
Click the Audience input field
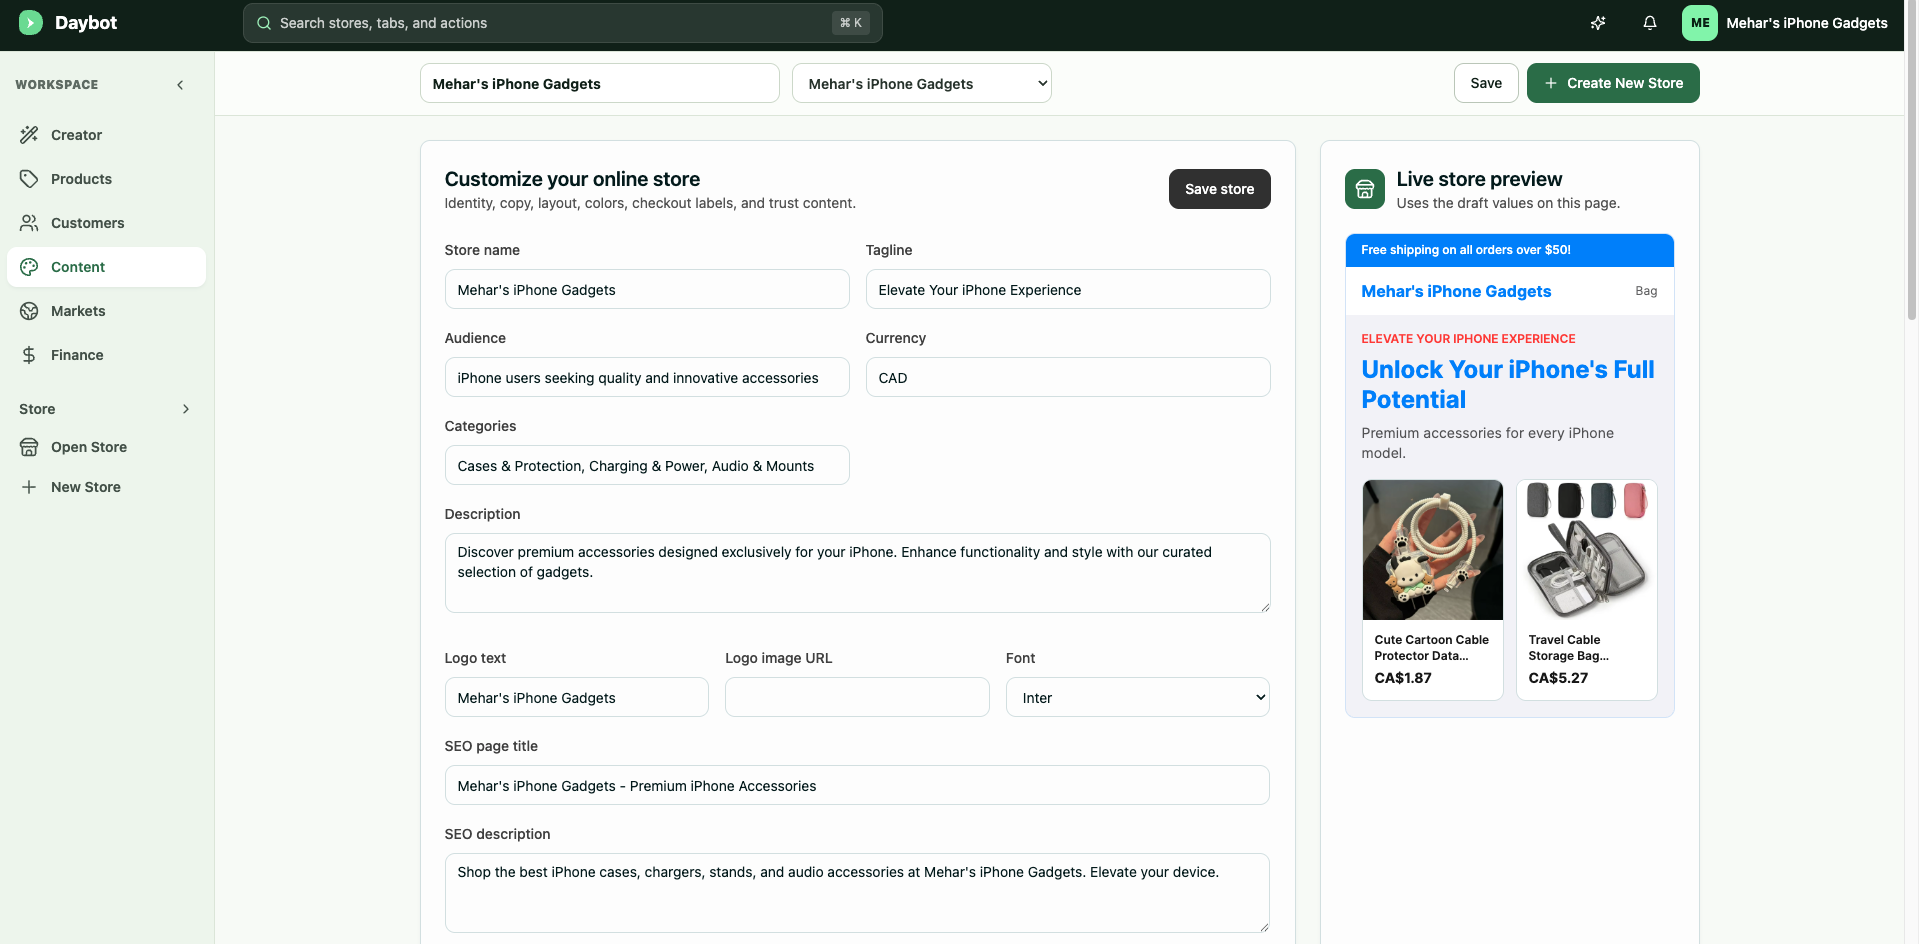pyautogui.click(x=647, y=377)
